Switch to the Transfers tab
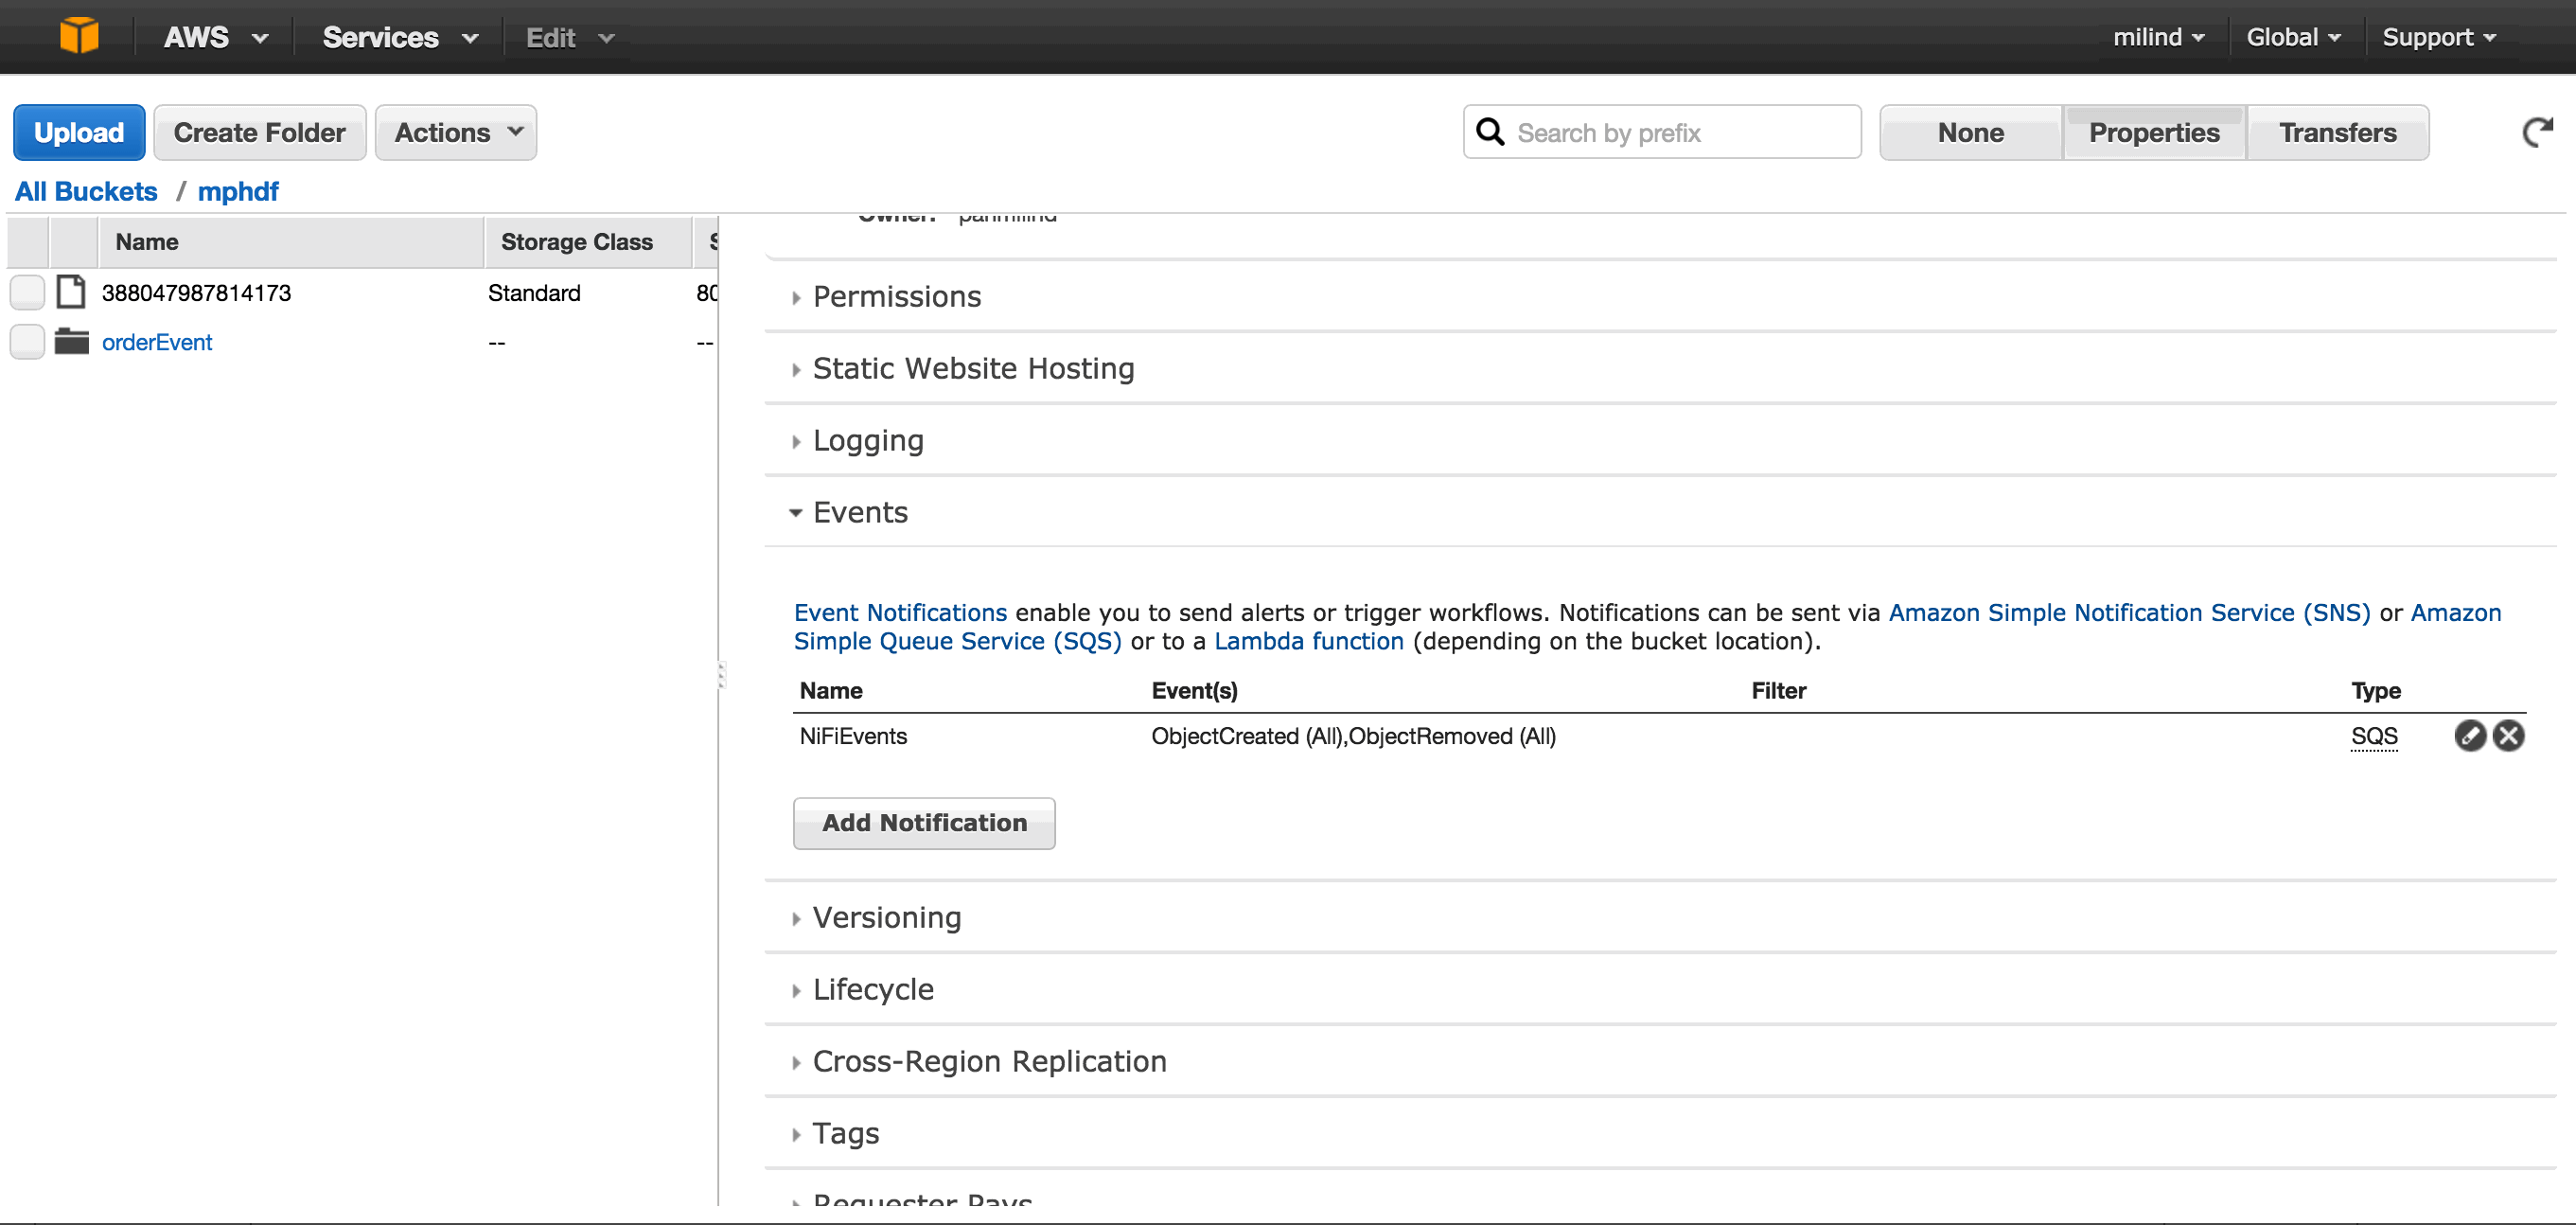Screen dimensions: 2576x1225 [x=2337, y=132]
